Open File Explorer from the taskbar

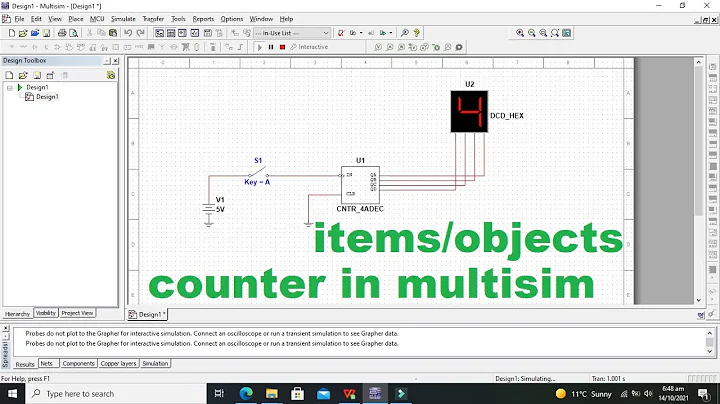click(x=272, y=394)
